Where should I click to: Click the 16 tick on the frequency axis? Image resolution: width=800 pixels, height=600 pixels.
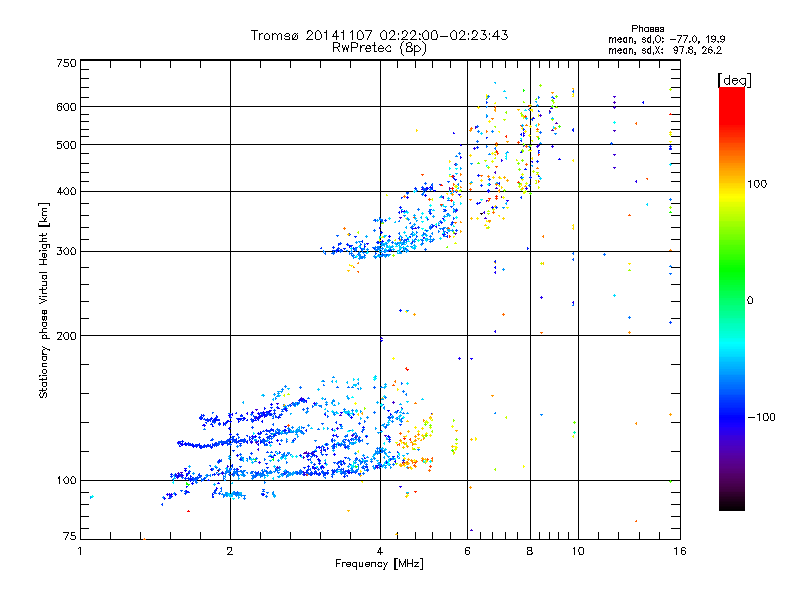tap(677, 551)
